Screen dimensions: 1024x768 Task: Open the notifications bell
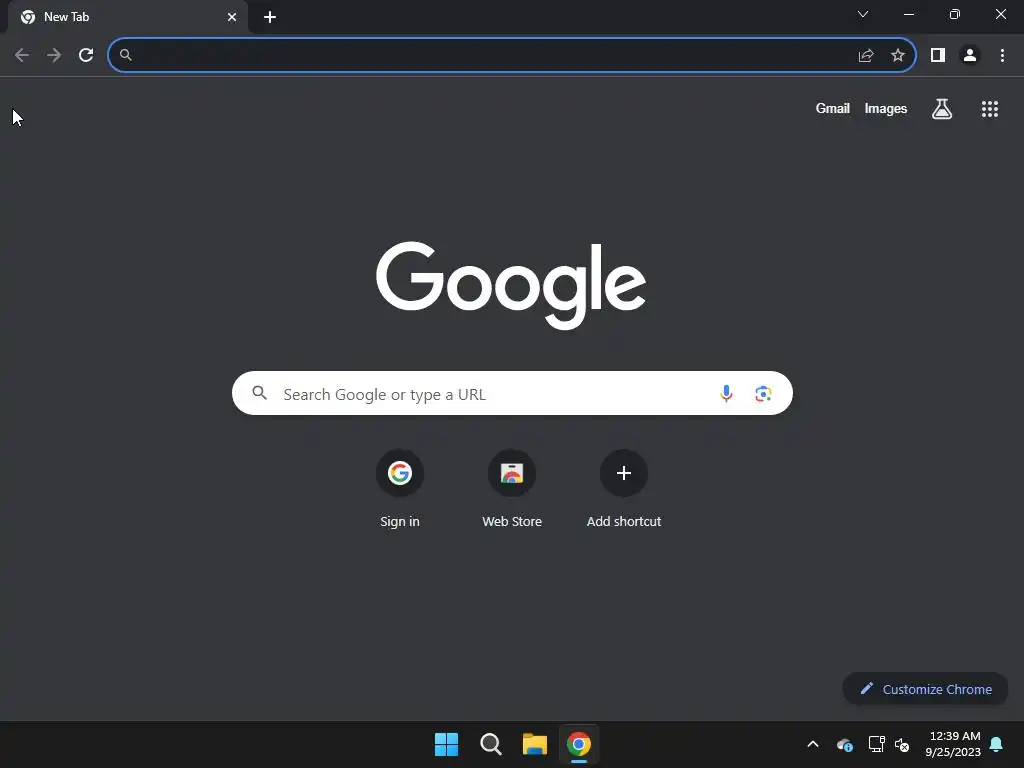[996, 744]
